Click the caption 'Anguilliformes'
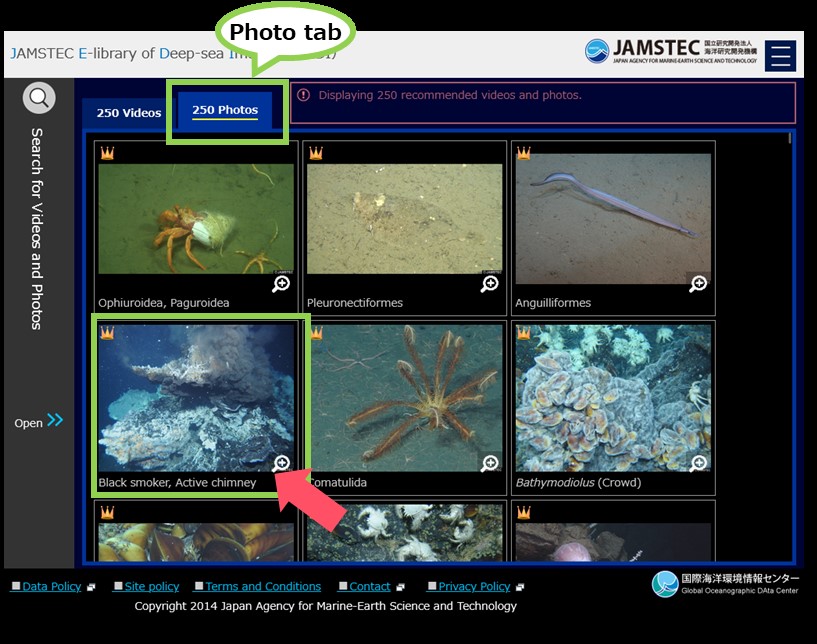Image resolution: width=817 pixels, height=644 pixels. (553, 303)
